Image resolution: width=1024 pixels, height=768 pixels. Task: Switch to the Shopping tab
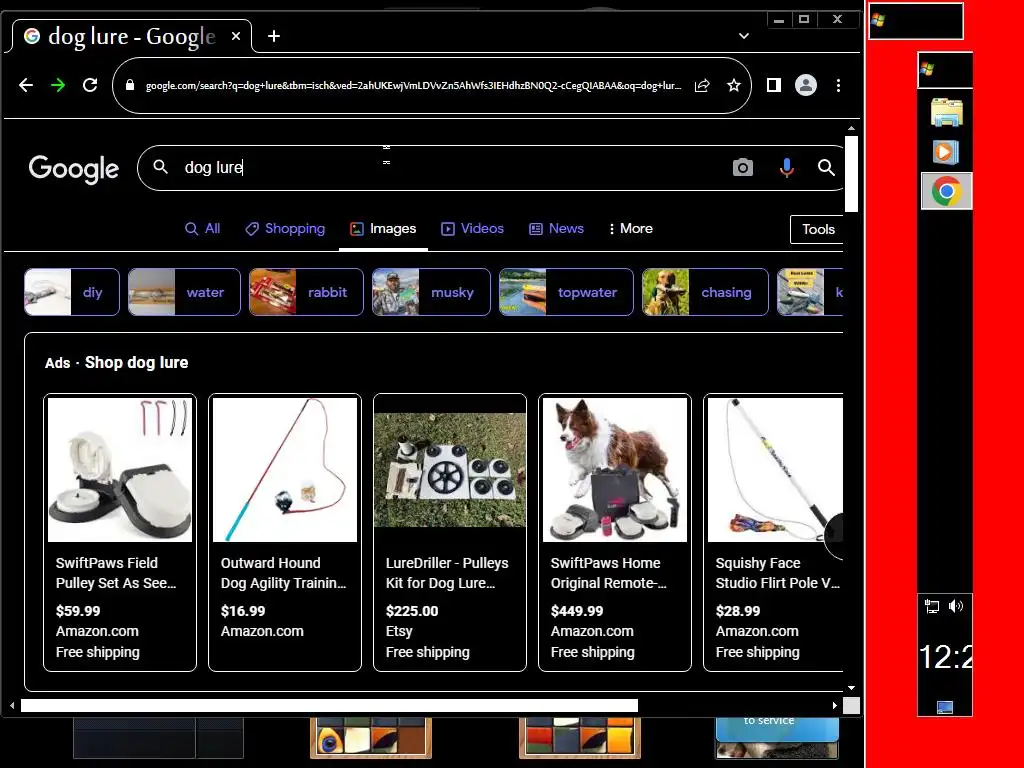[285, 229]
